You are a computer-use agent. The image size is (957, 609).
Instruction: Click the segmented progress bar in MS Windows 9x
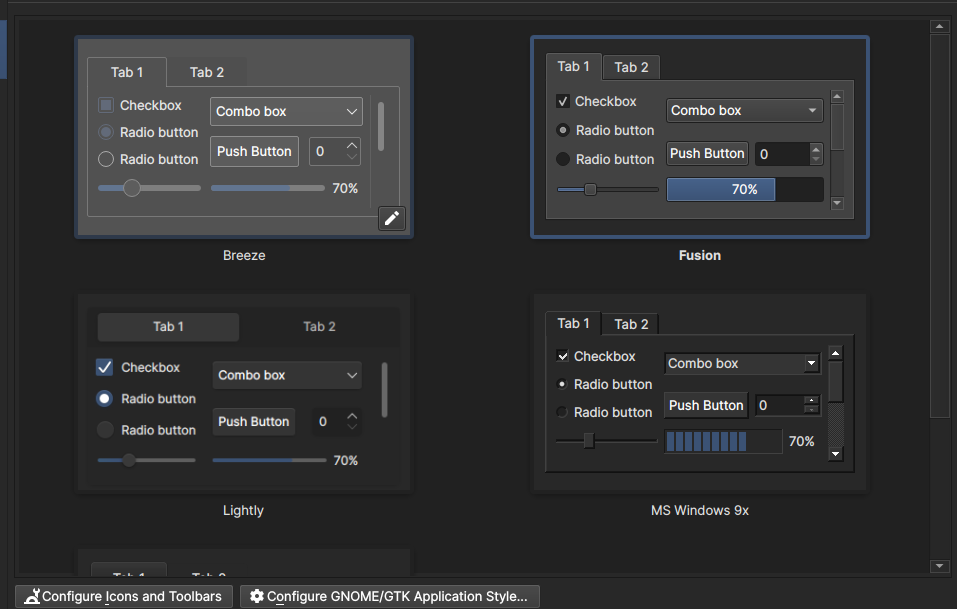(723, 441)
